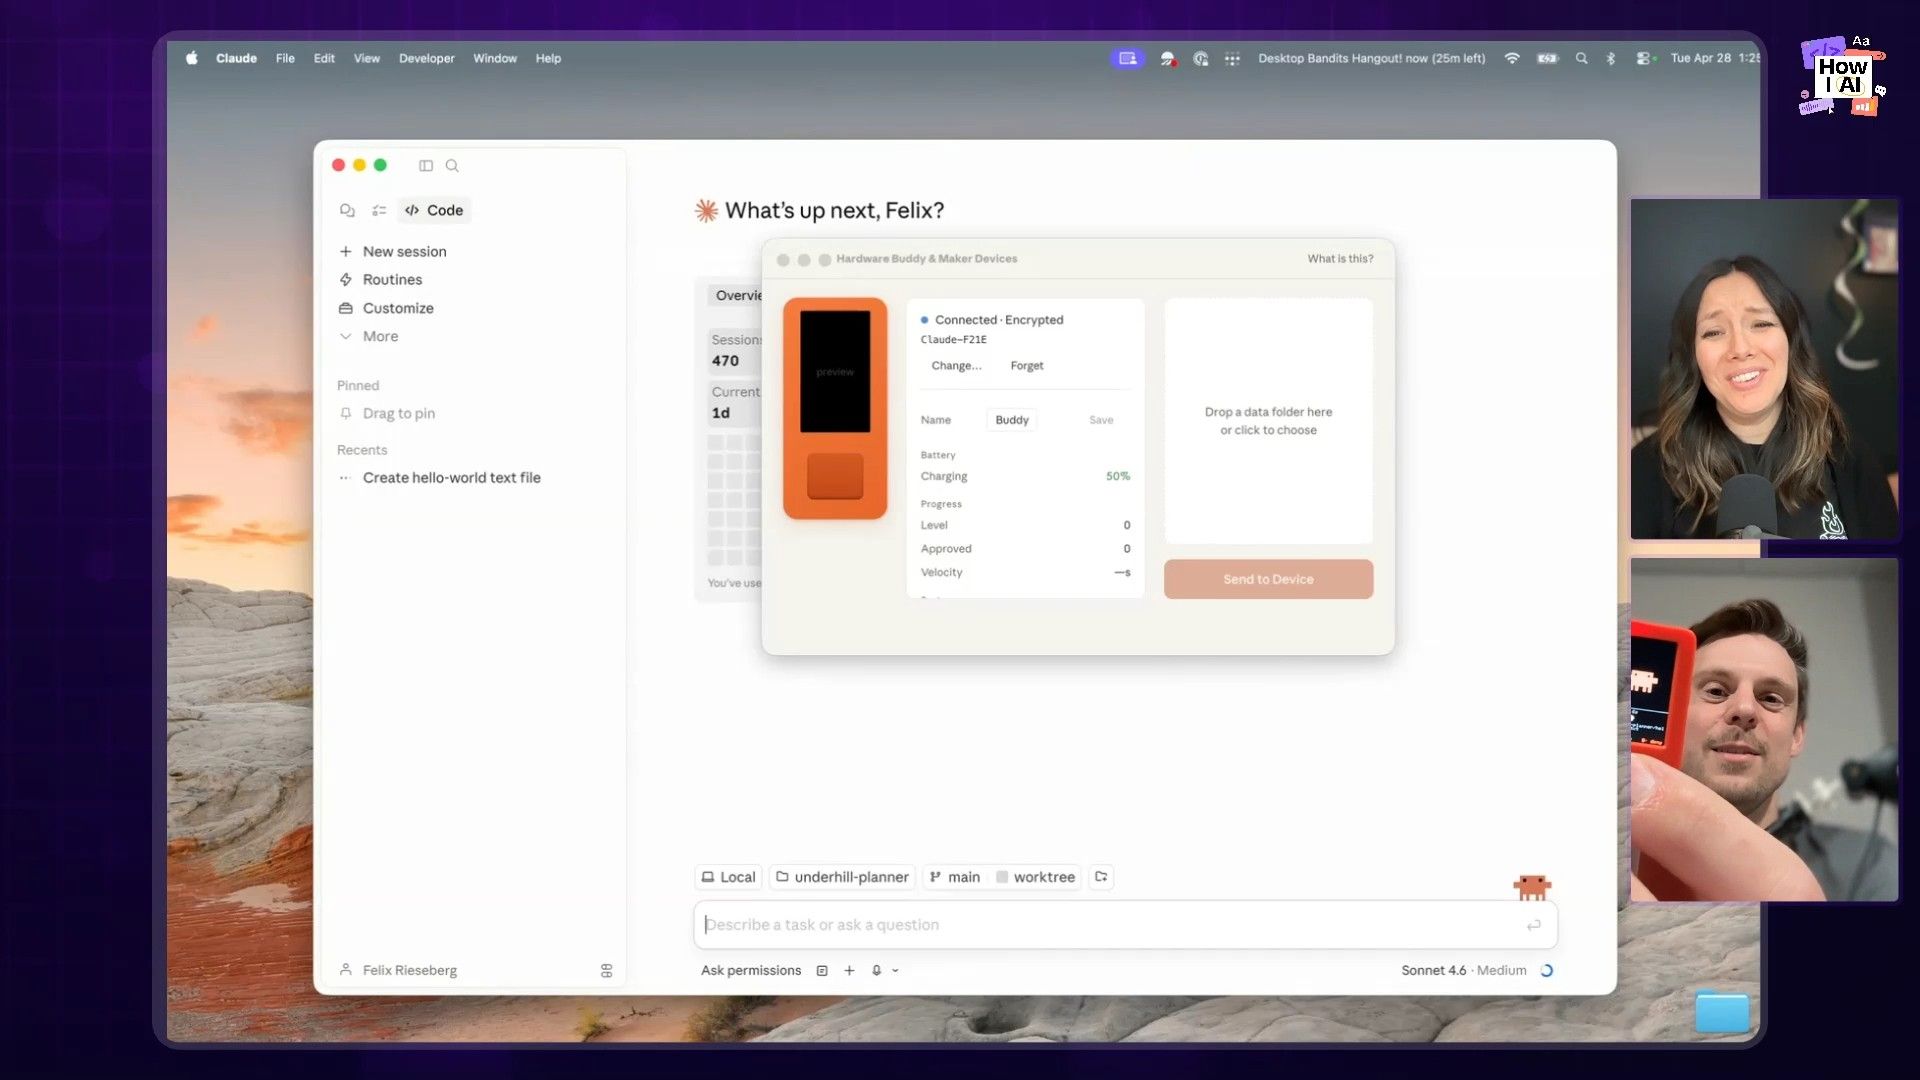Image resolution: width=1920 pixels, height=1080 pixels.
Task: Click the 'Drop a data folder here' area
Action: click(x=1268, y=421)
